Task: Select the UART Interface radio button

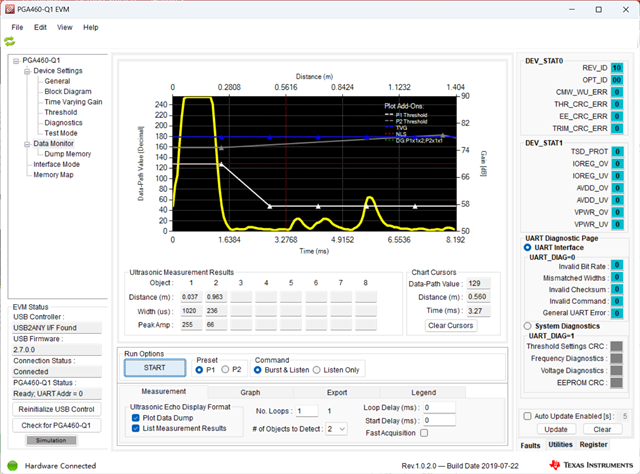Action: (x=527, y=247)
